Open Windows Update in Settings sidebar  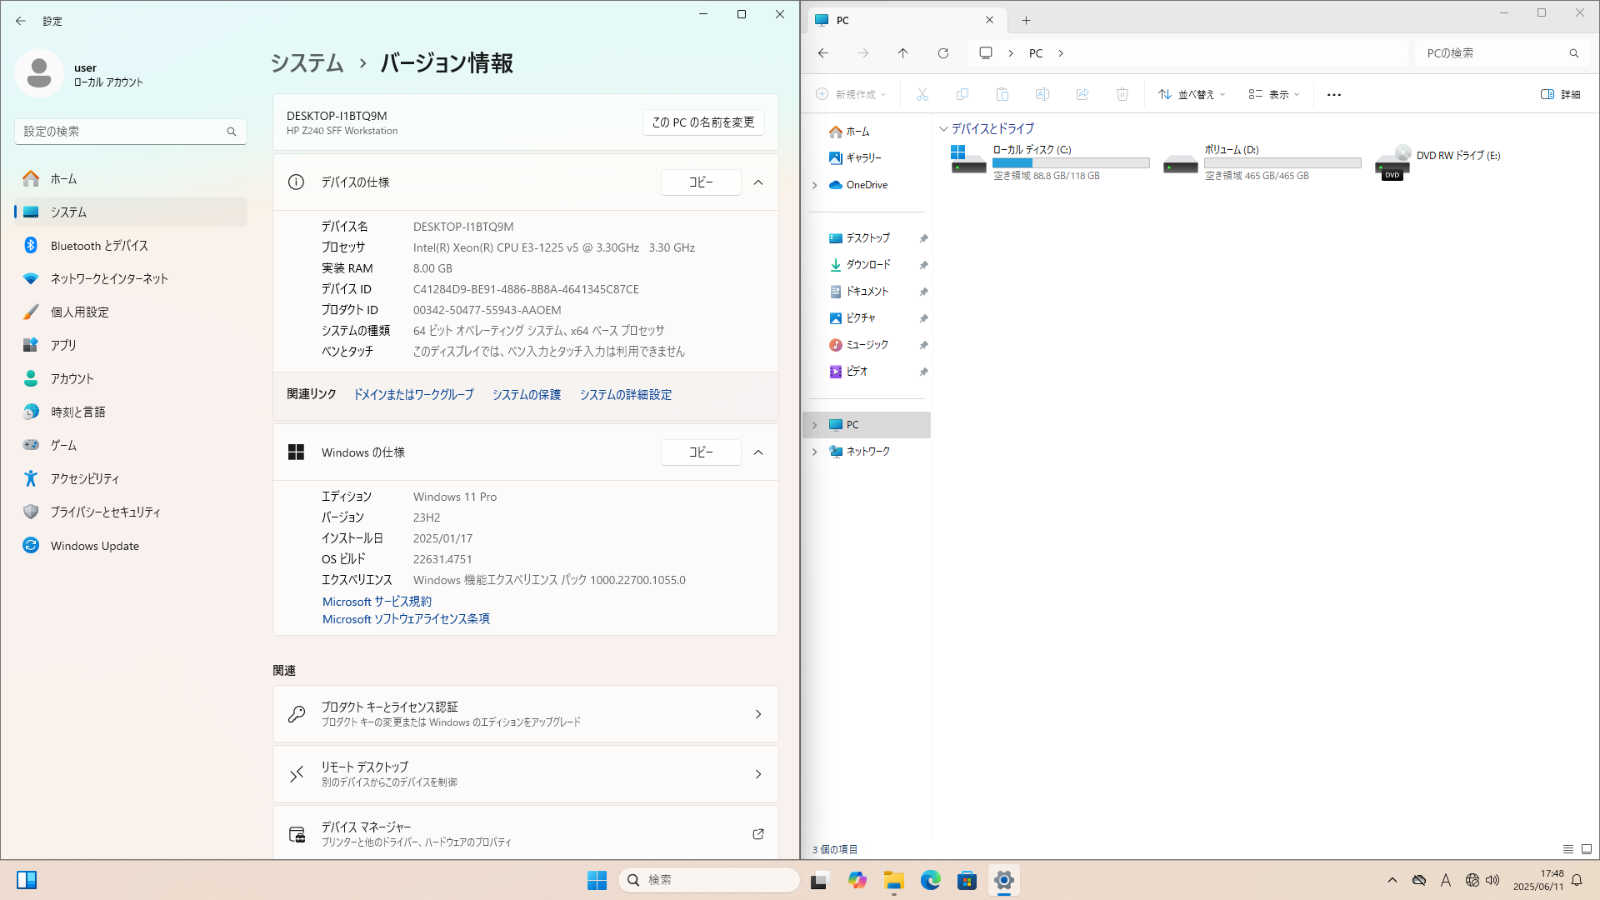click(x=95, y=546)
